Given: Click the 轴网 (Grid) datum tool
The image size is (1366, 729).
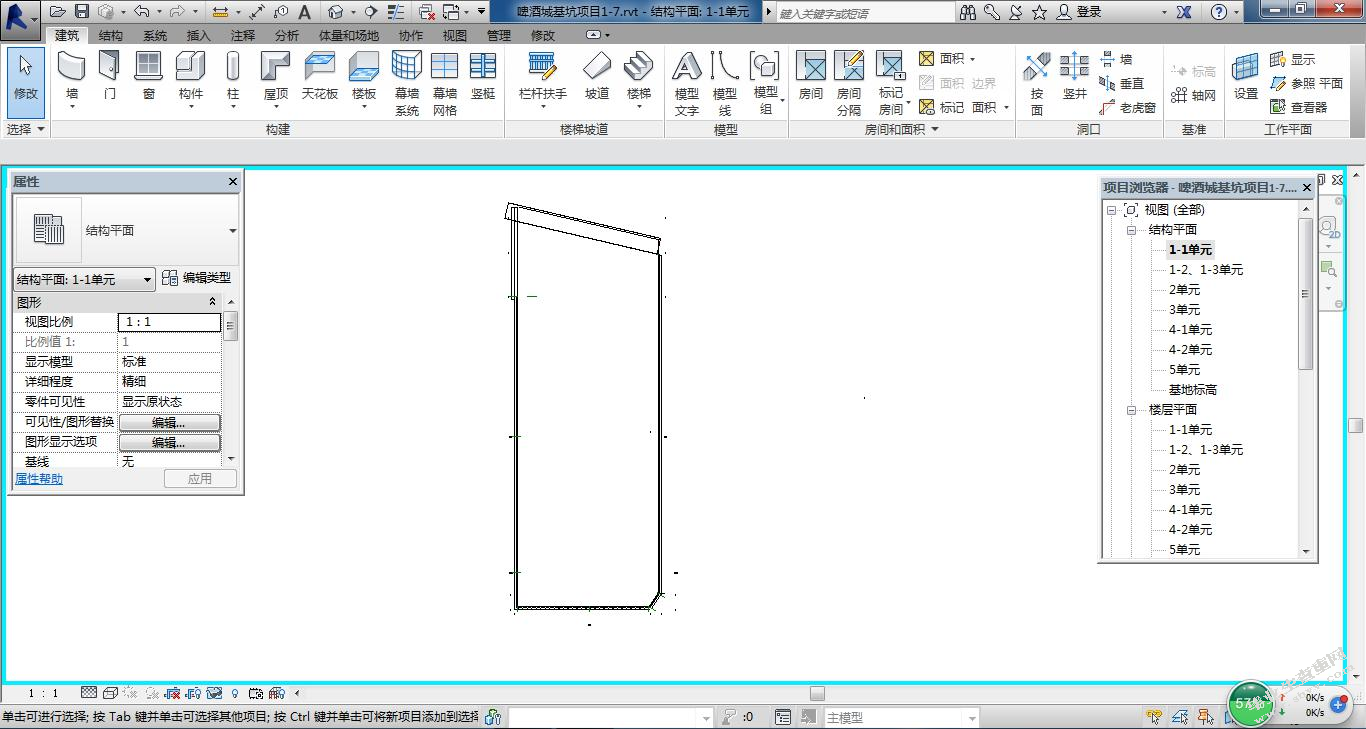Looking at the screenshot, I should coord(1194,95).
